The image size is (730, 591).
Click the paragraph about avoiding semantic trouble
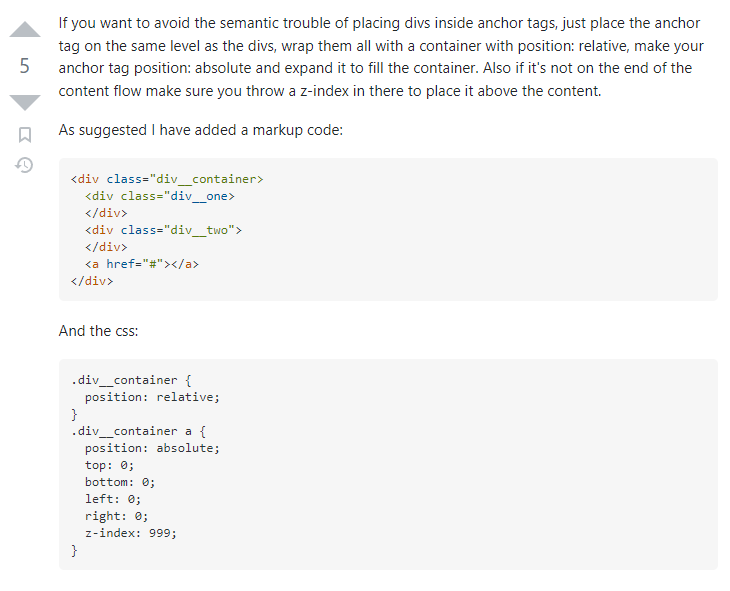click(x=381, y=57)
